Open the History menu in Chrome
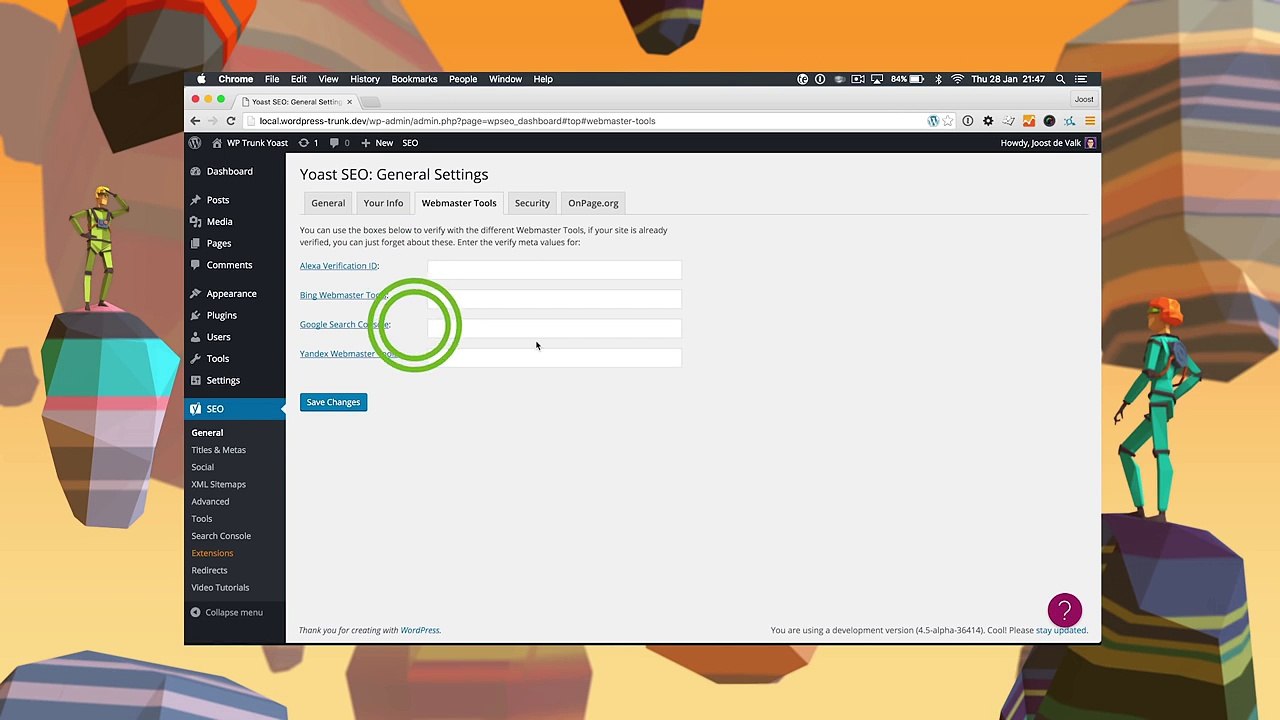The image size is (1280, 720). (x=365, y=79)
